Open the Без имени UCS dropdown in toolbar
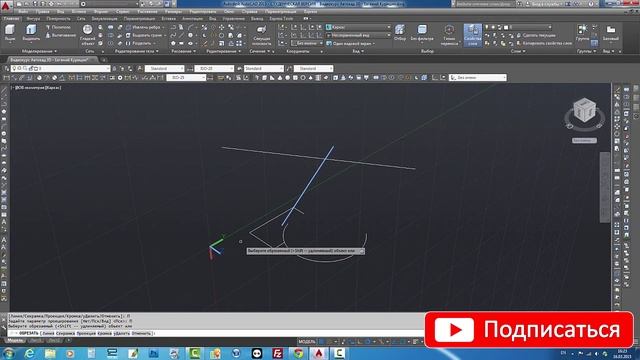 [478, 78]
